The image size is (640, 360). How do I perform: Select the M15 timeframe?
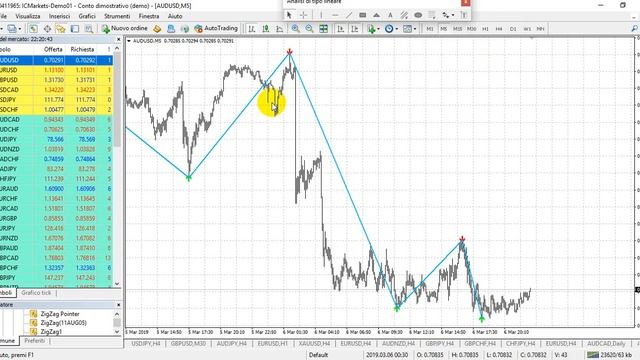[x=457, y=29]
